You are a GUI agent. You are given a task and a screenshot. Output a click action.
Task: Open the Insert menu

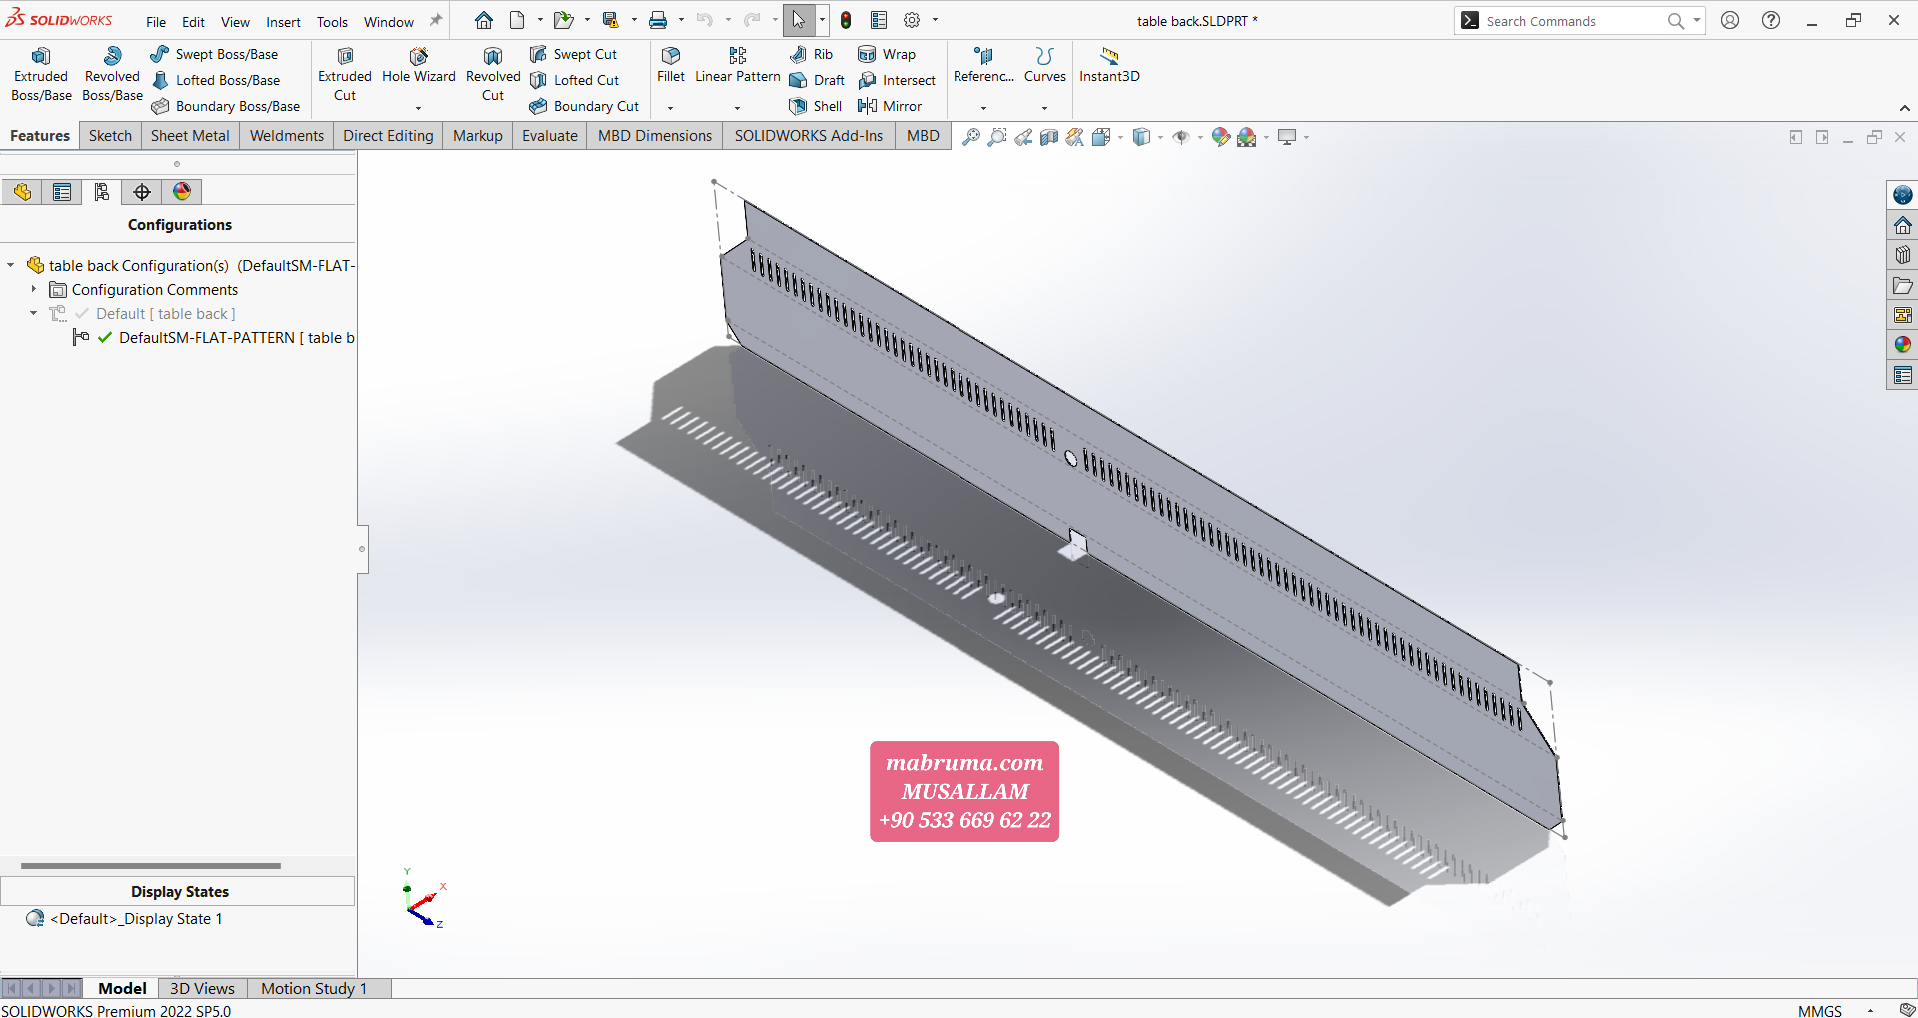click(283, 22)
